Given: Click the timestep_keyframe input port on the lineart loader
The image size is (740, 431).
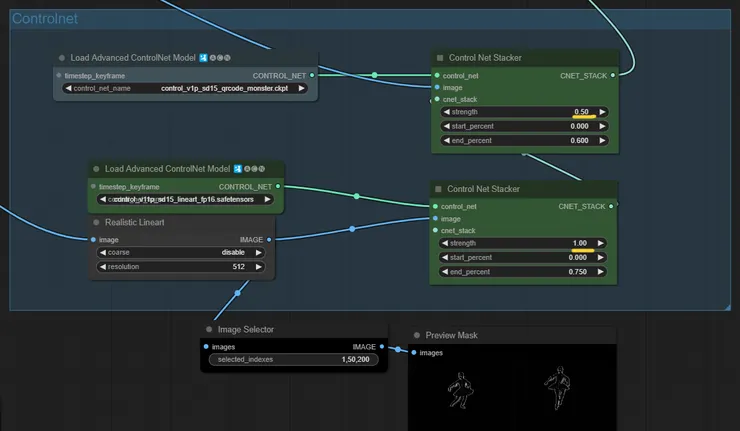Looking at the screenshot, I should [x=93, y=186].
